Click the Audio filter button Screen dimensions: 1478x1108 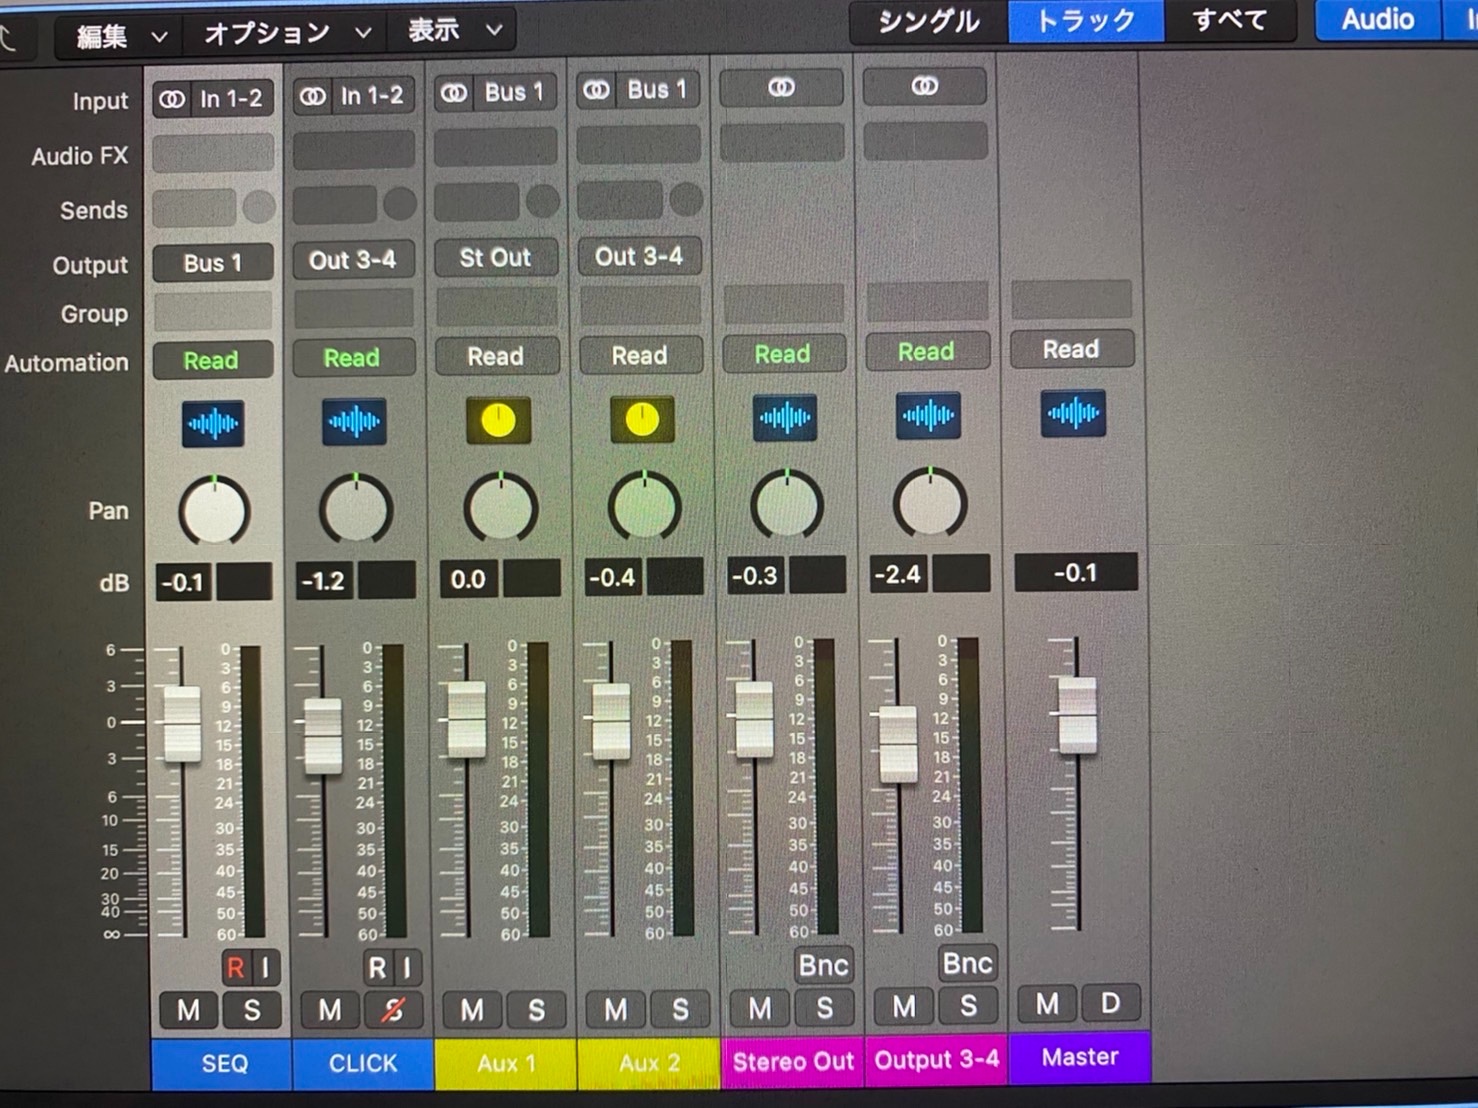[x=1377, y=19]
